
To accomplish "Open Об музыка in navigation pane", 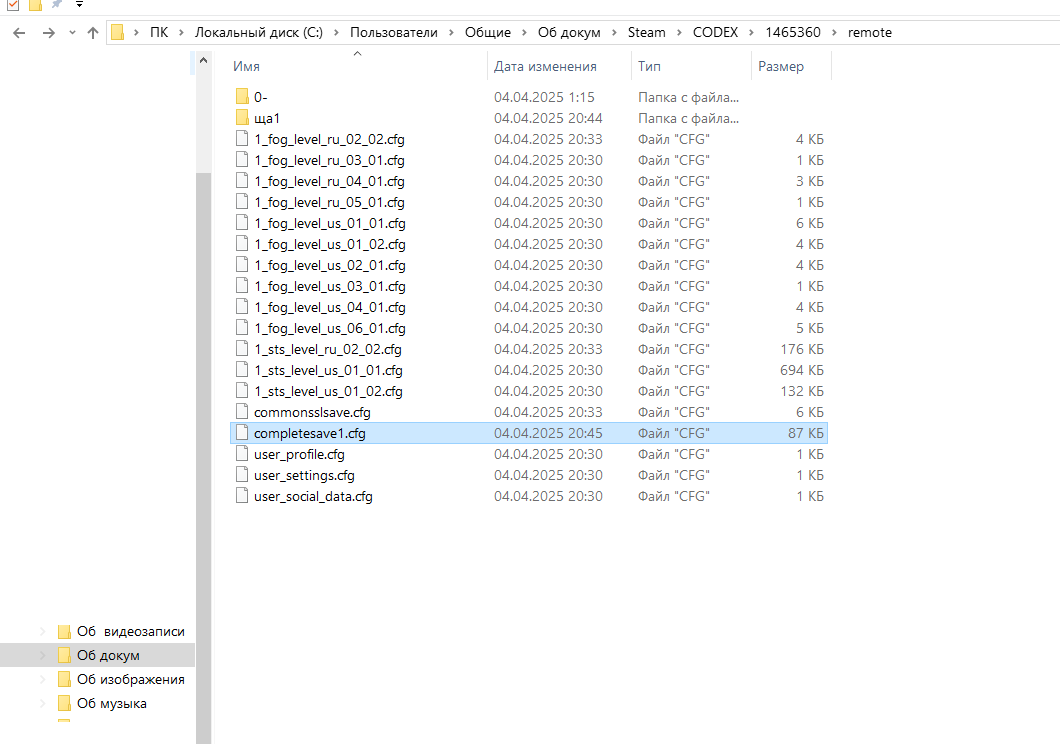I will (112, 703).
